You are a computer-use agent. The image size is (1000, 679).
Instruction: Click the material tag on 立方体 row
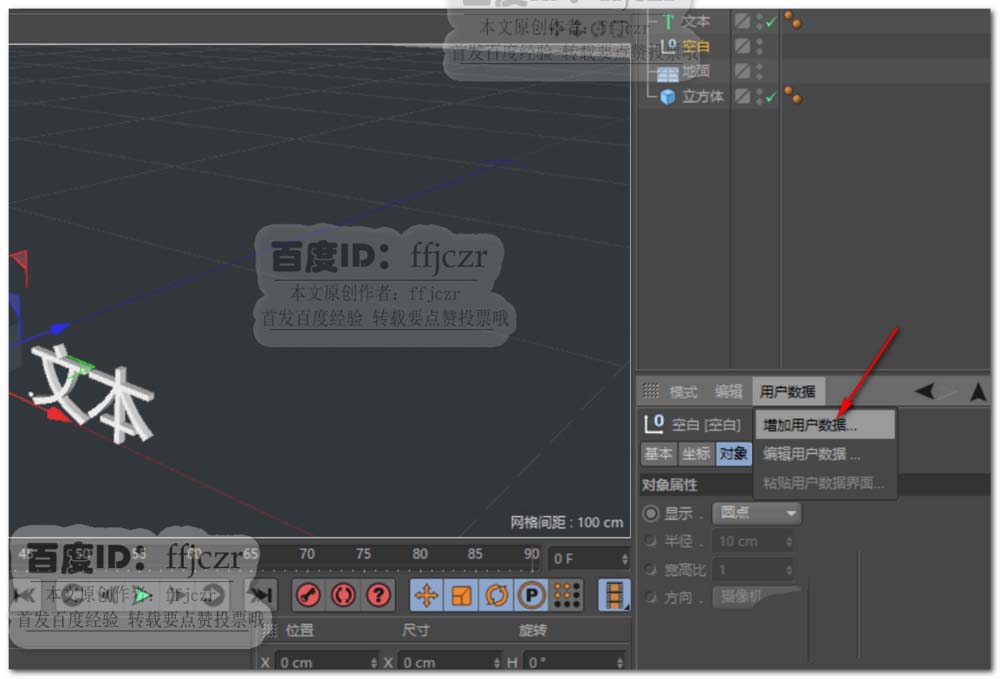(x=793, y=96)
